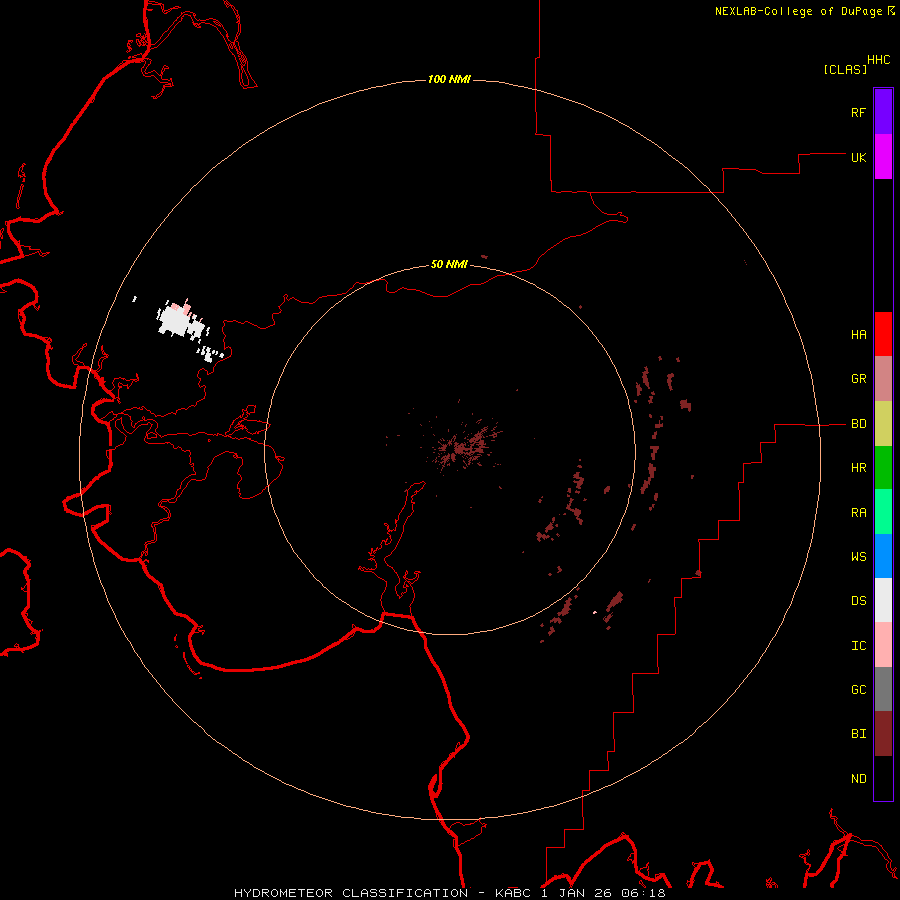Click the GC legend label
The width and height of the screenshot is (900, 900).
coord(858,689)
